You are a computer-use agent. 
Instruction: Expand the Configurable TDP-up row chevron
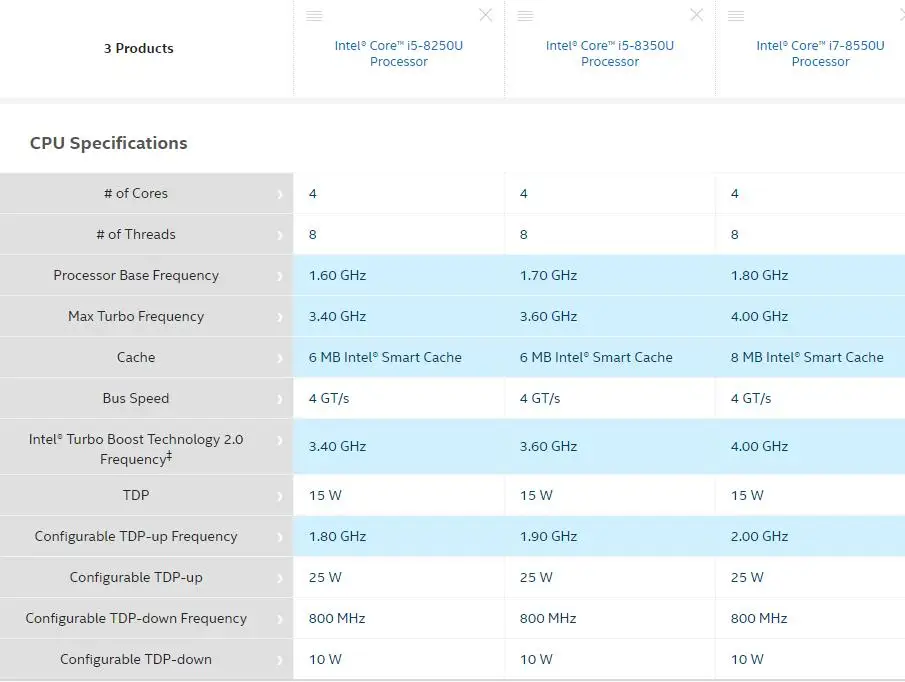tap(280, 578)
